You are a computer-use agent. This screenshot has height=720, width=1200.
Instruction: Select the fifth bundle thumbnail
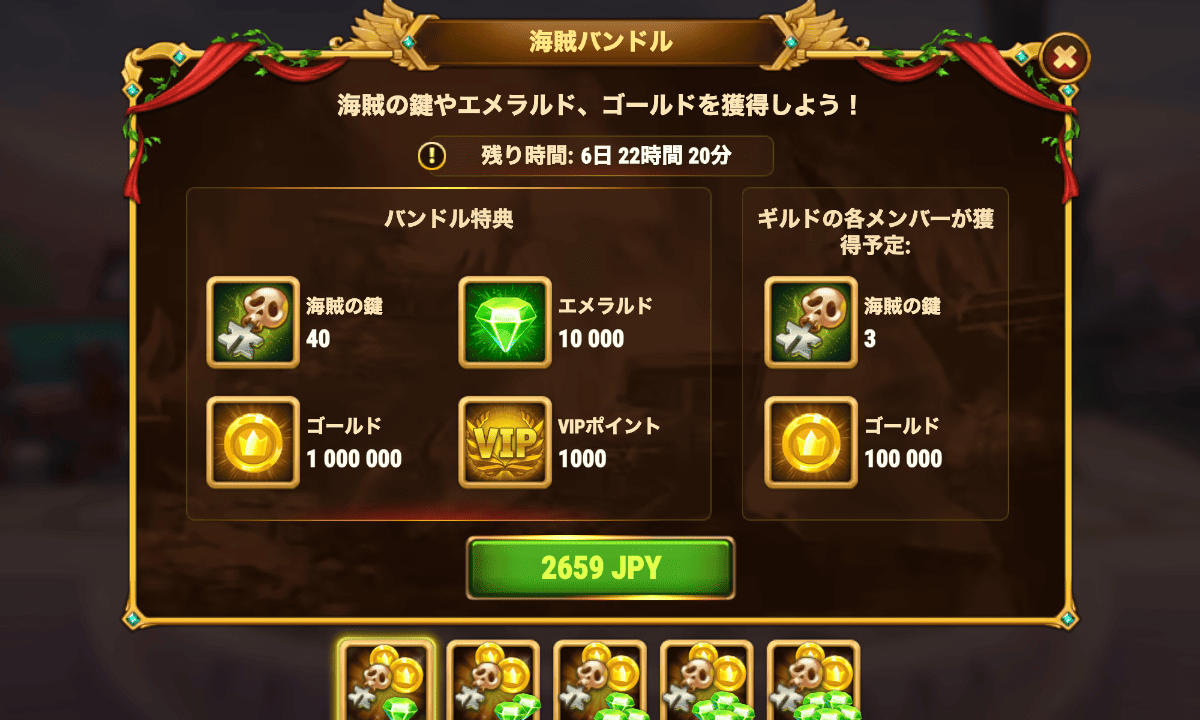[x=813, y=680]
